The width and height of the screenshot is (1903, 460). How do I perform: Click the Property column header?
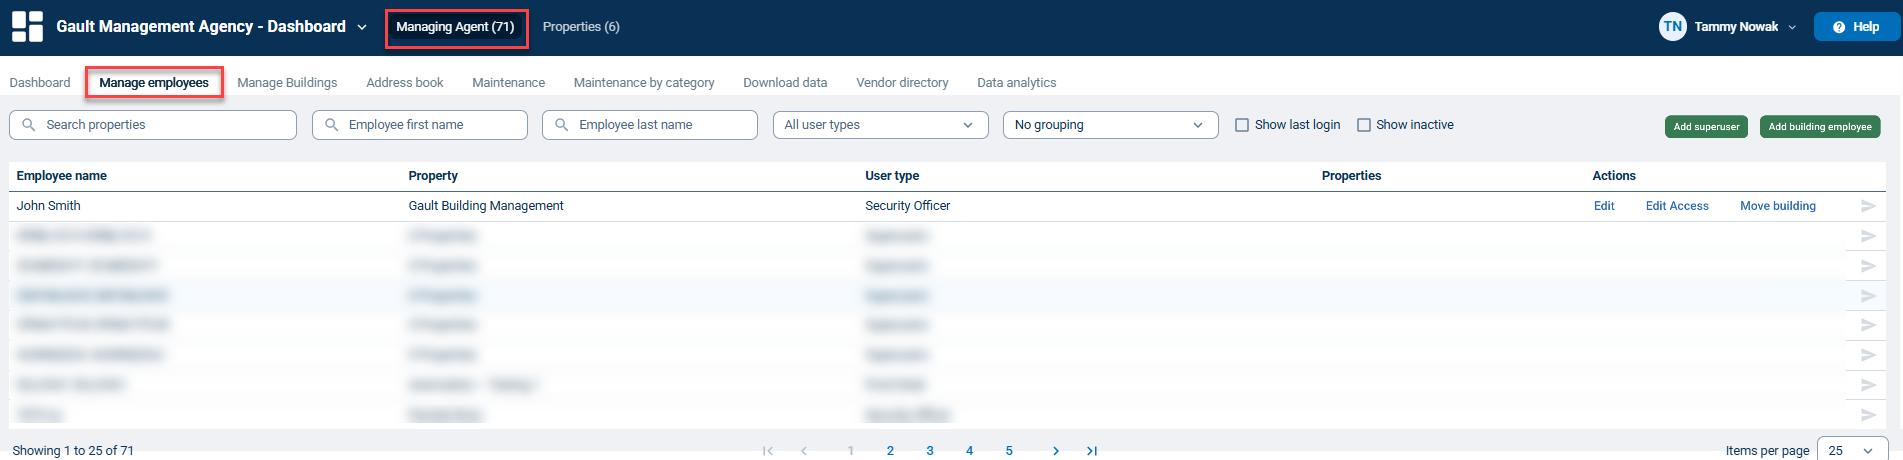(433, 176)
